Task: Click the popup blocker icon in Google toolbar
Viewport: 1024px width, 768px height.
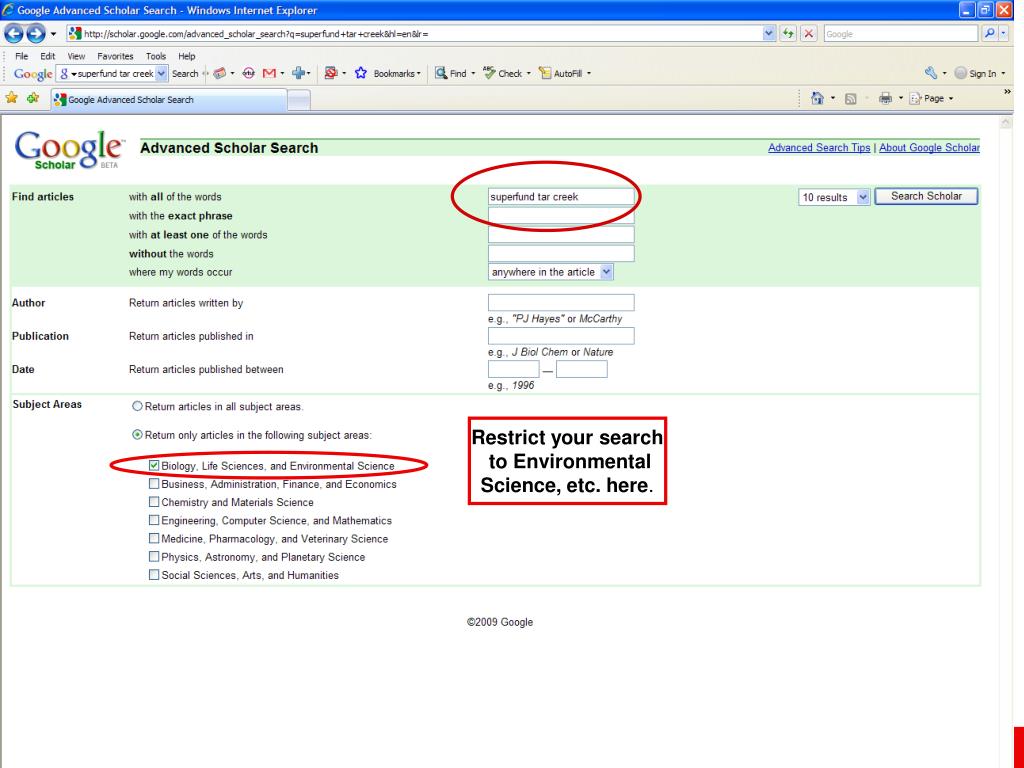Action: 331,74
